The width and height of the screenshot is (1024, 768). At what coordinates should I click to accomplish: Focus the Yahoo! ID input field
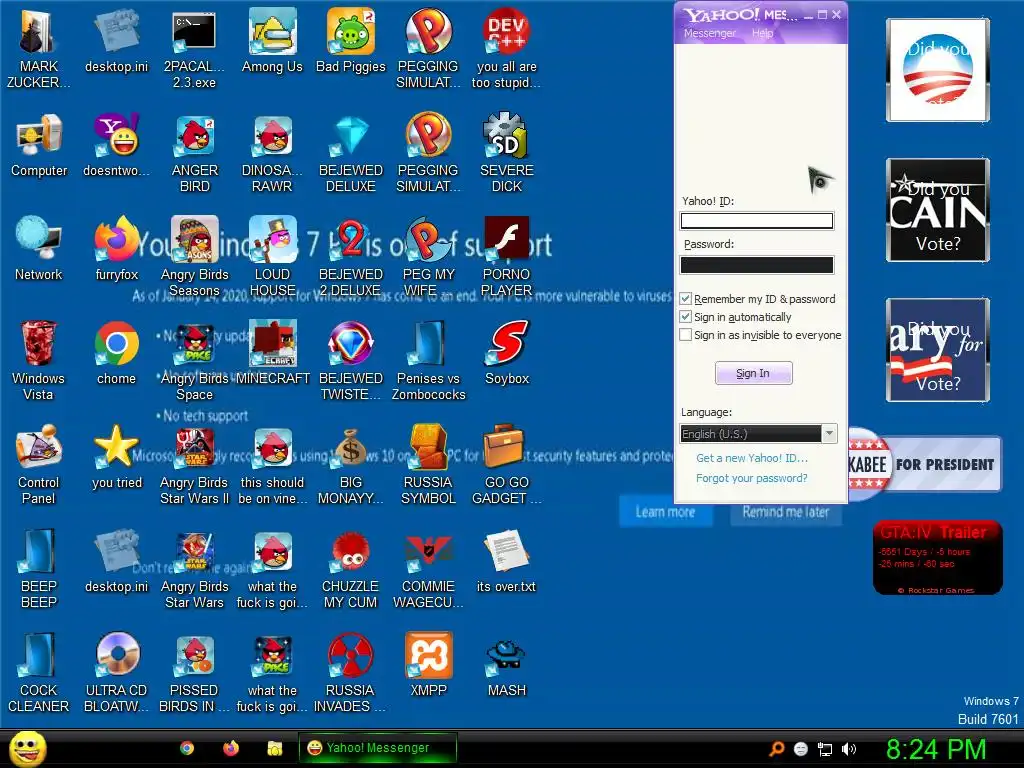(x=757, y=221)
